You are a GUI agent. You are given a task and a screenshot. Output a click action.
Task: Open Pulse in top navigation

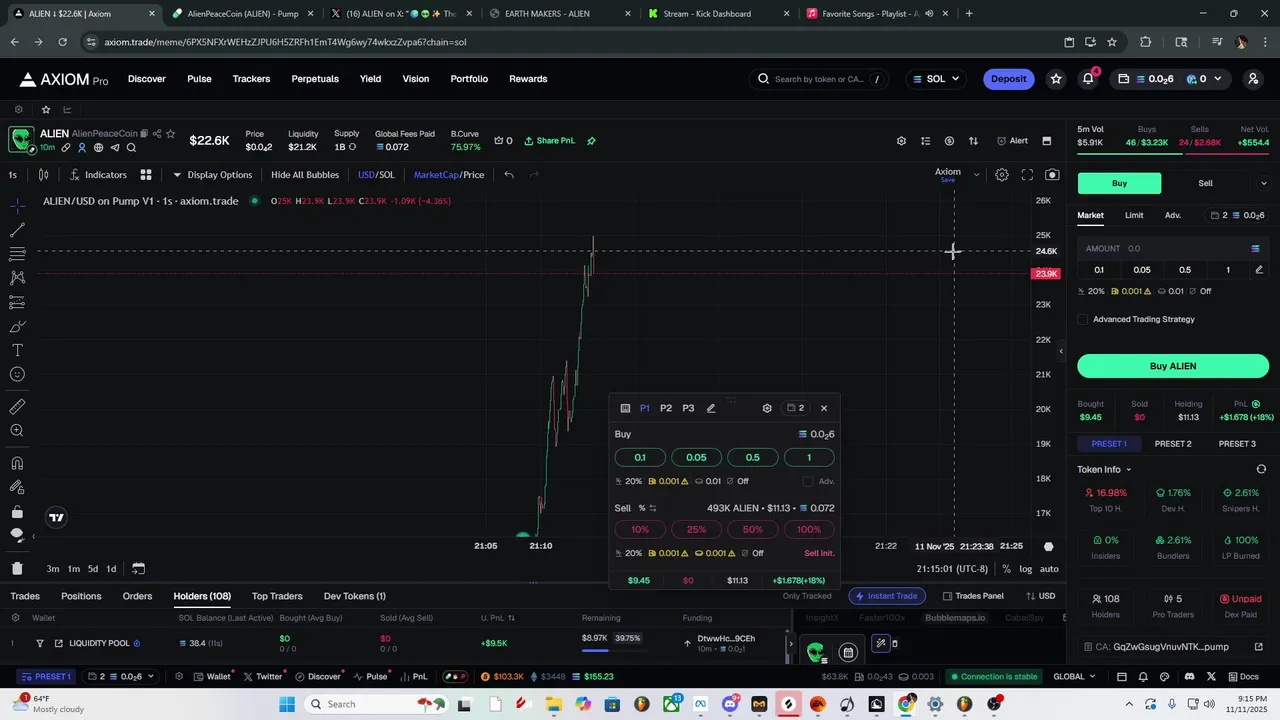click(199, 79)
